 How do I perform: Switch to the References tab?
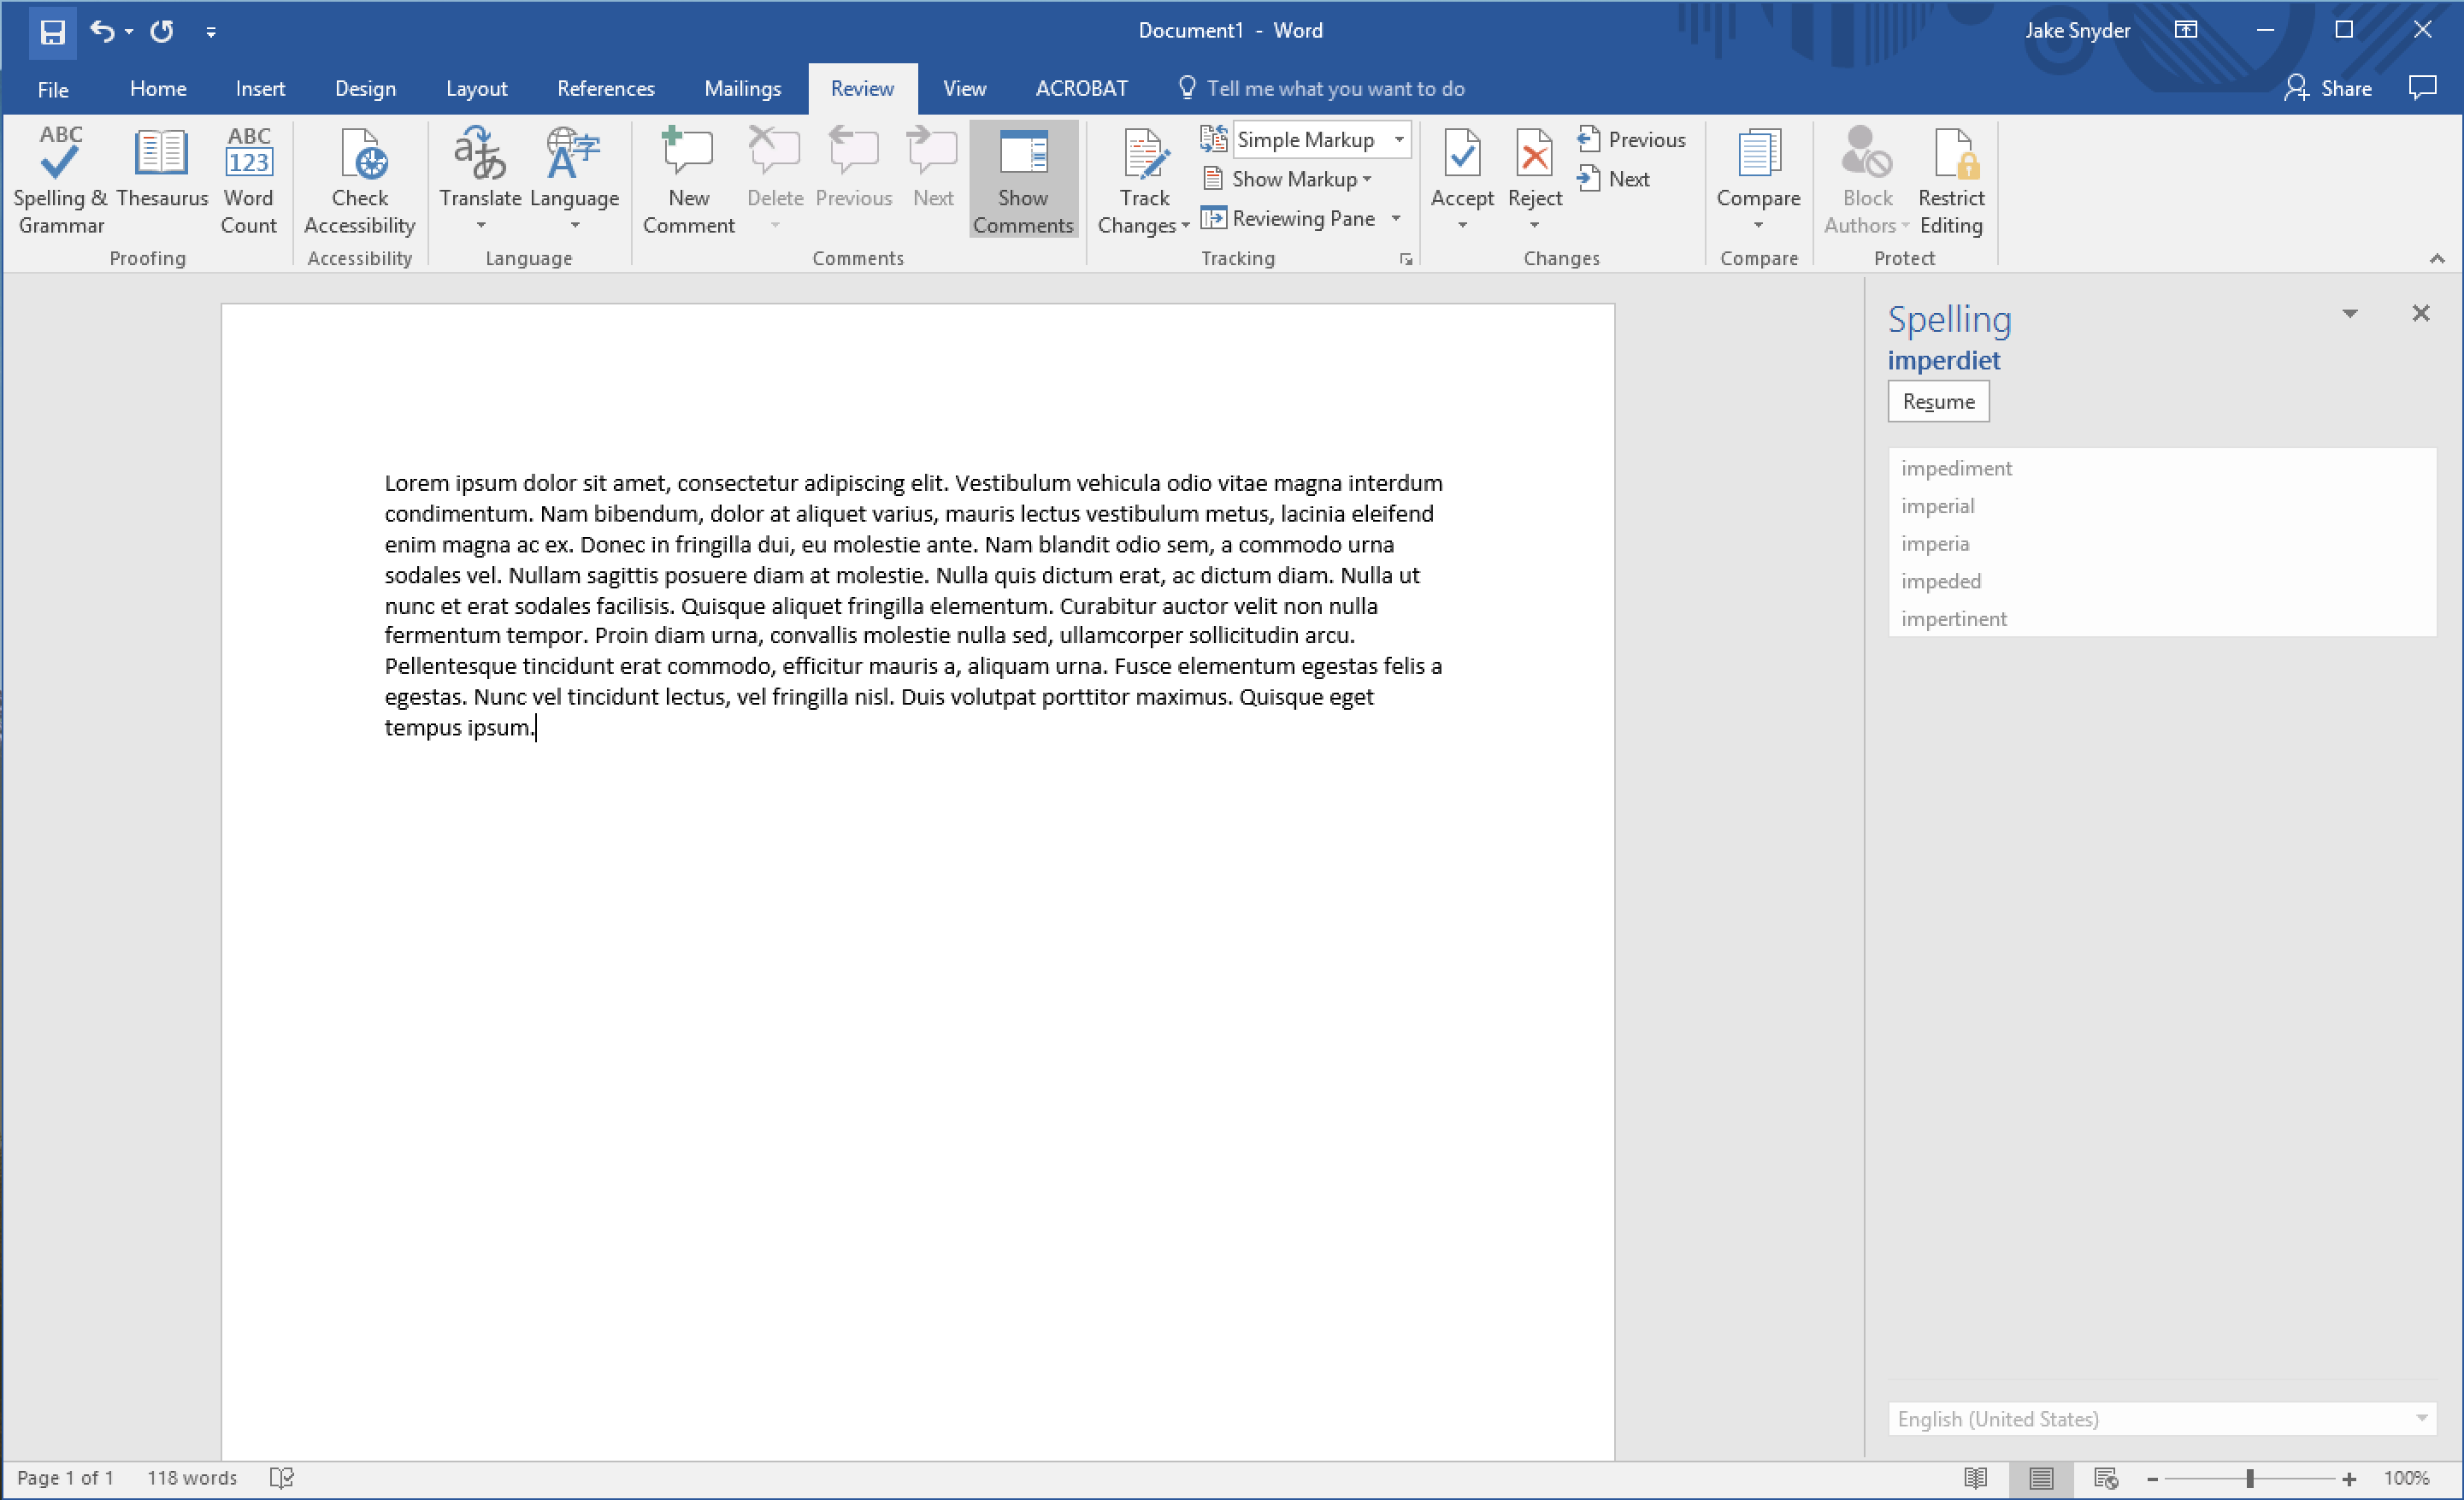tap(606, 89)
